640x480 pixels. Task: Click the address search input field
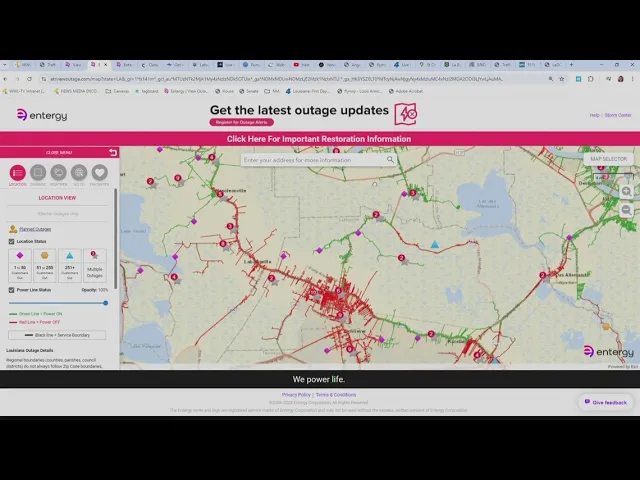click(314, 160)
